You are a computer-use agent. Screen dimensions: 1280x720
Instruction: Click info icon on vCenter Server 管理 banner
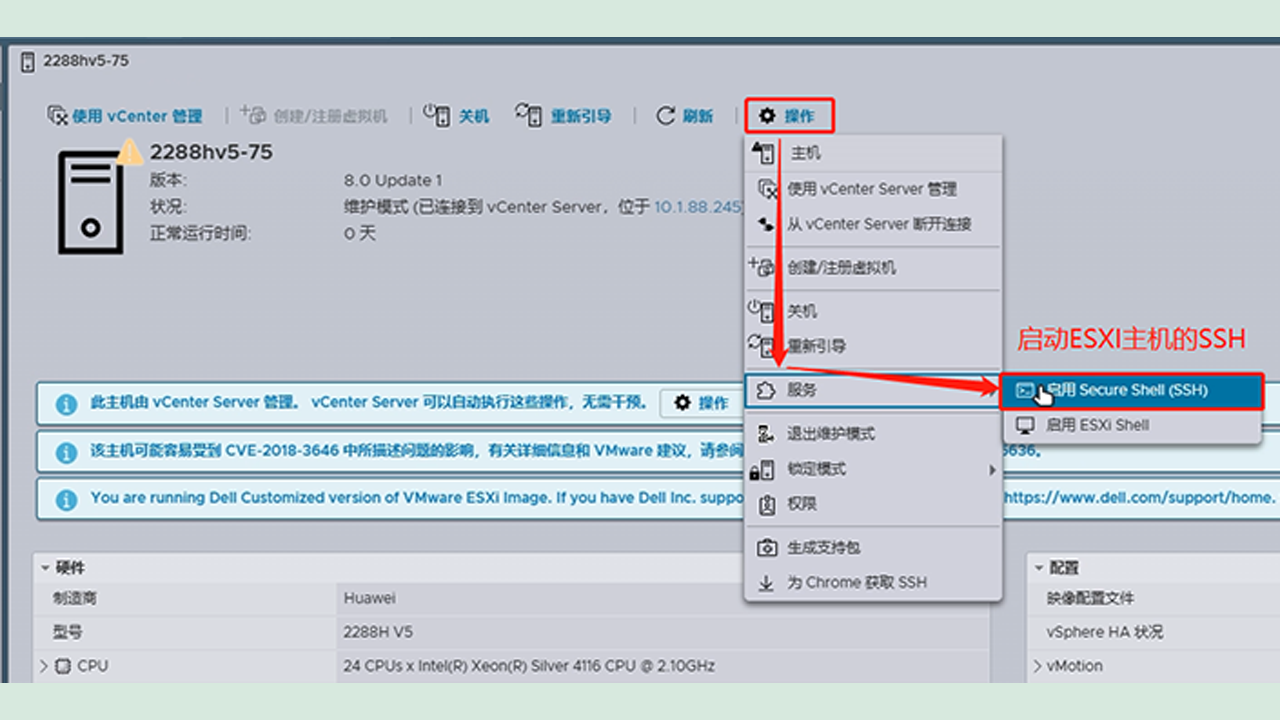click(66, 404)
